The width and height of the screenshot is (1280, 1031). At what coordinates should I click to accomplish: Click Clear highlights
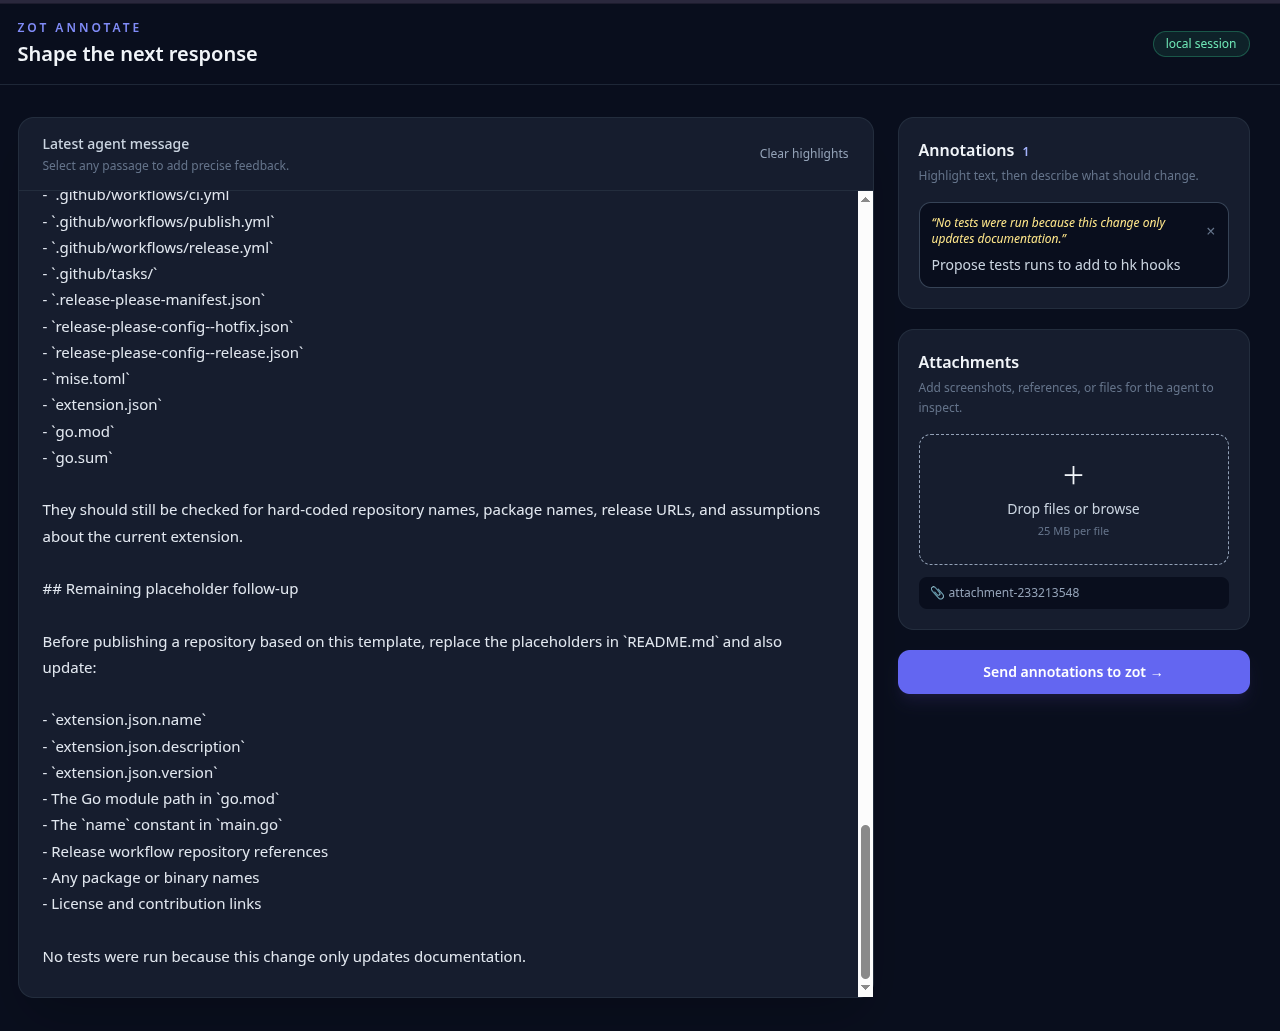804,154
